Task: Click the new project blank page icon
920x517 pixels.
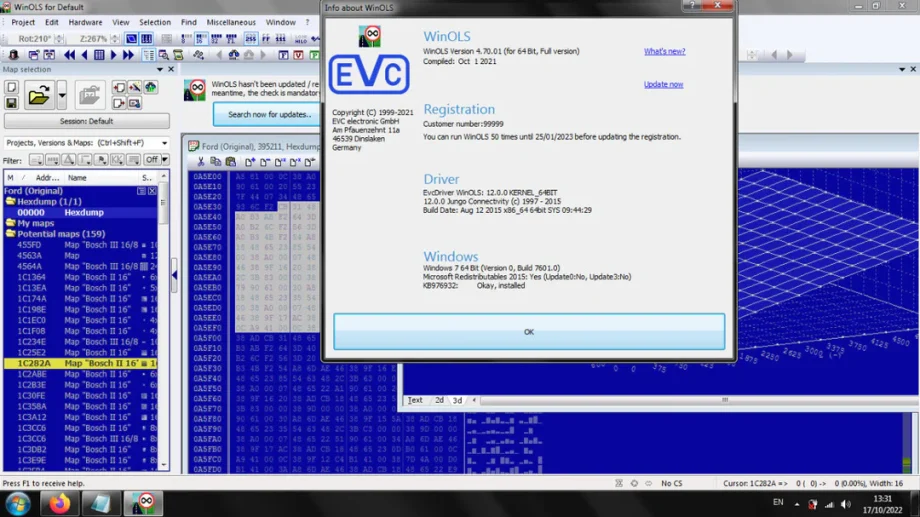Action: pyautogui.click(x=12, y=87)
